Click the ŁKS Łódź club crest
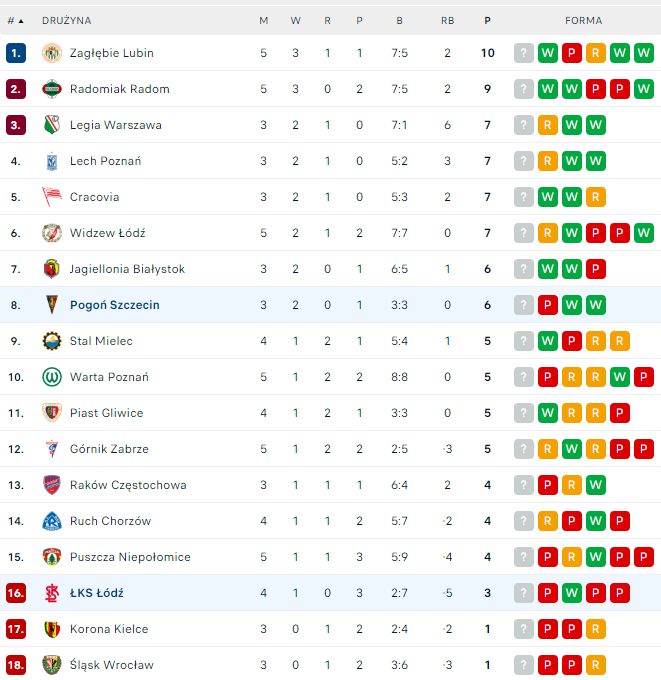 tap(52, 593)
